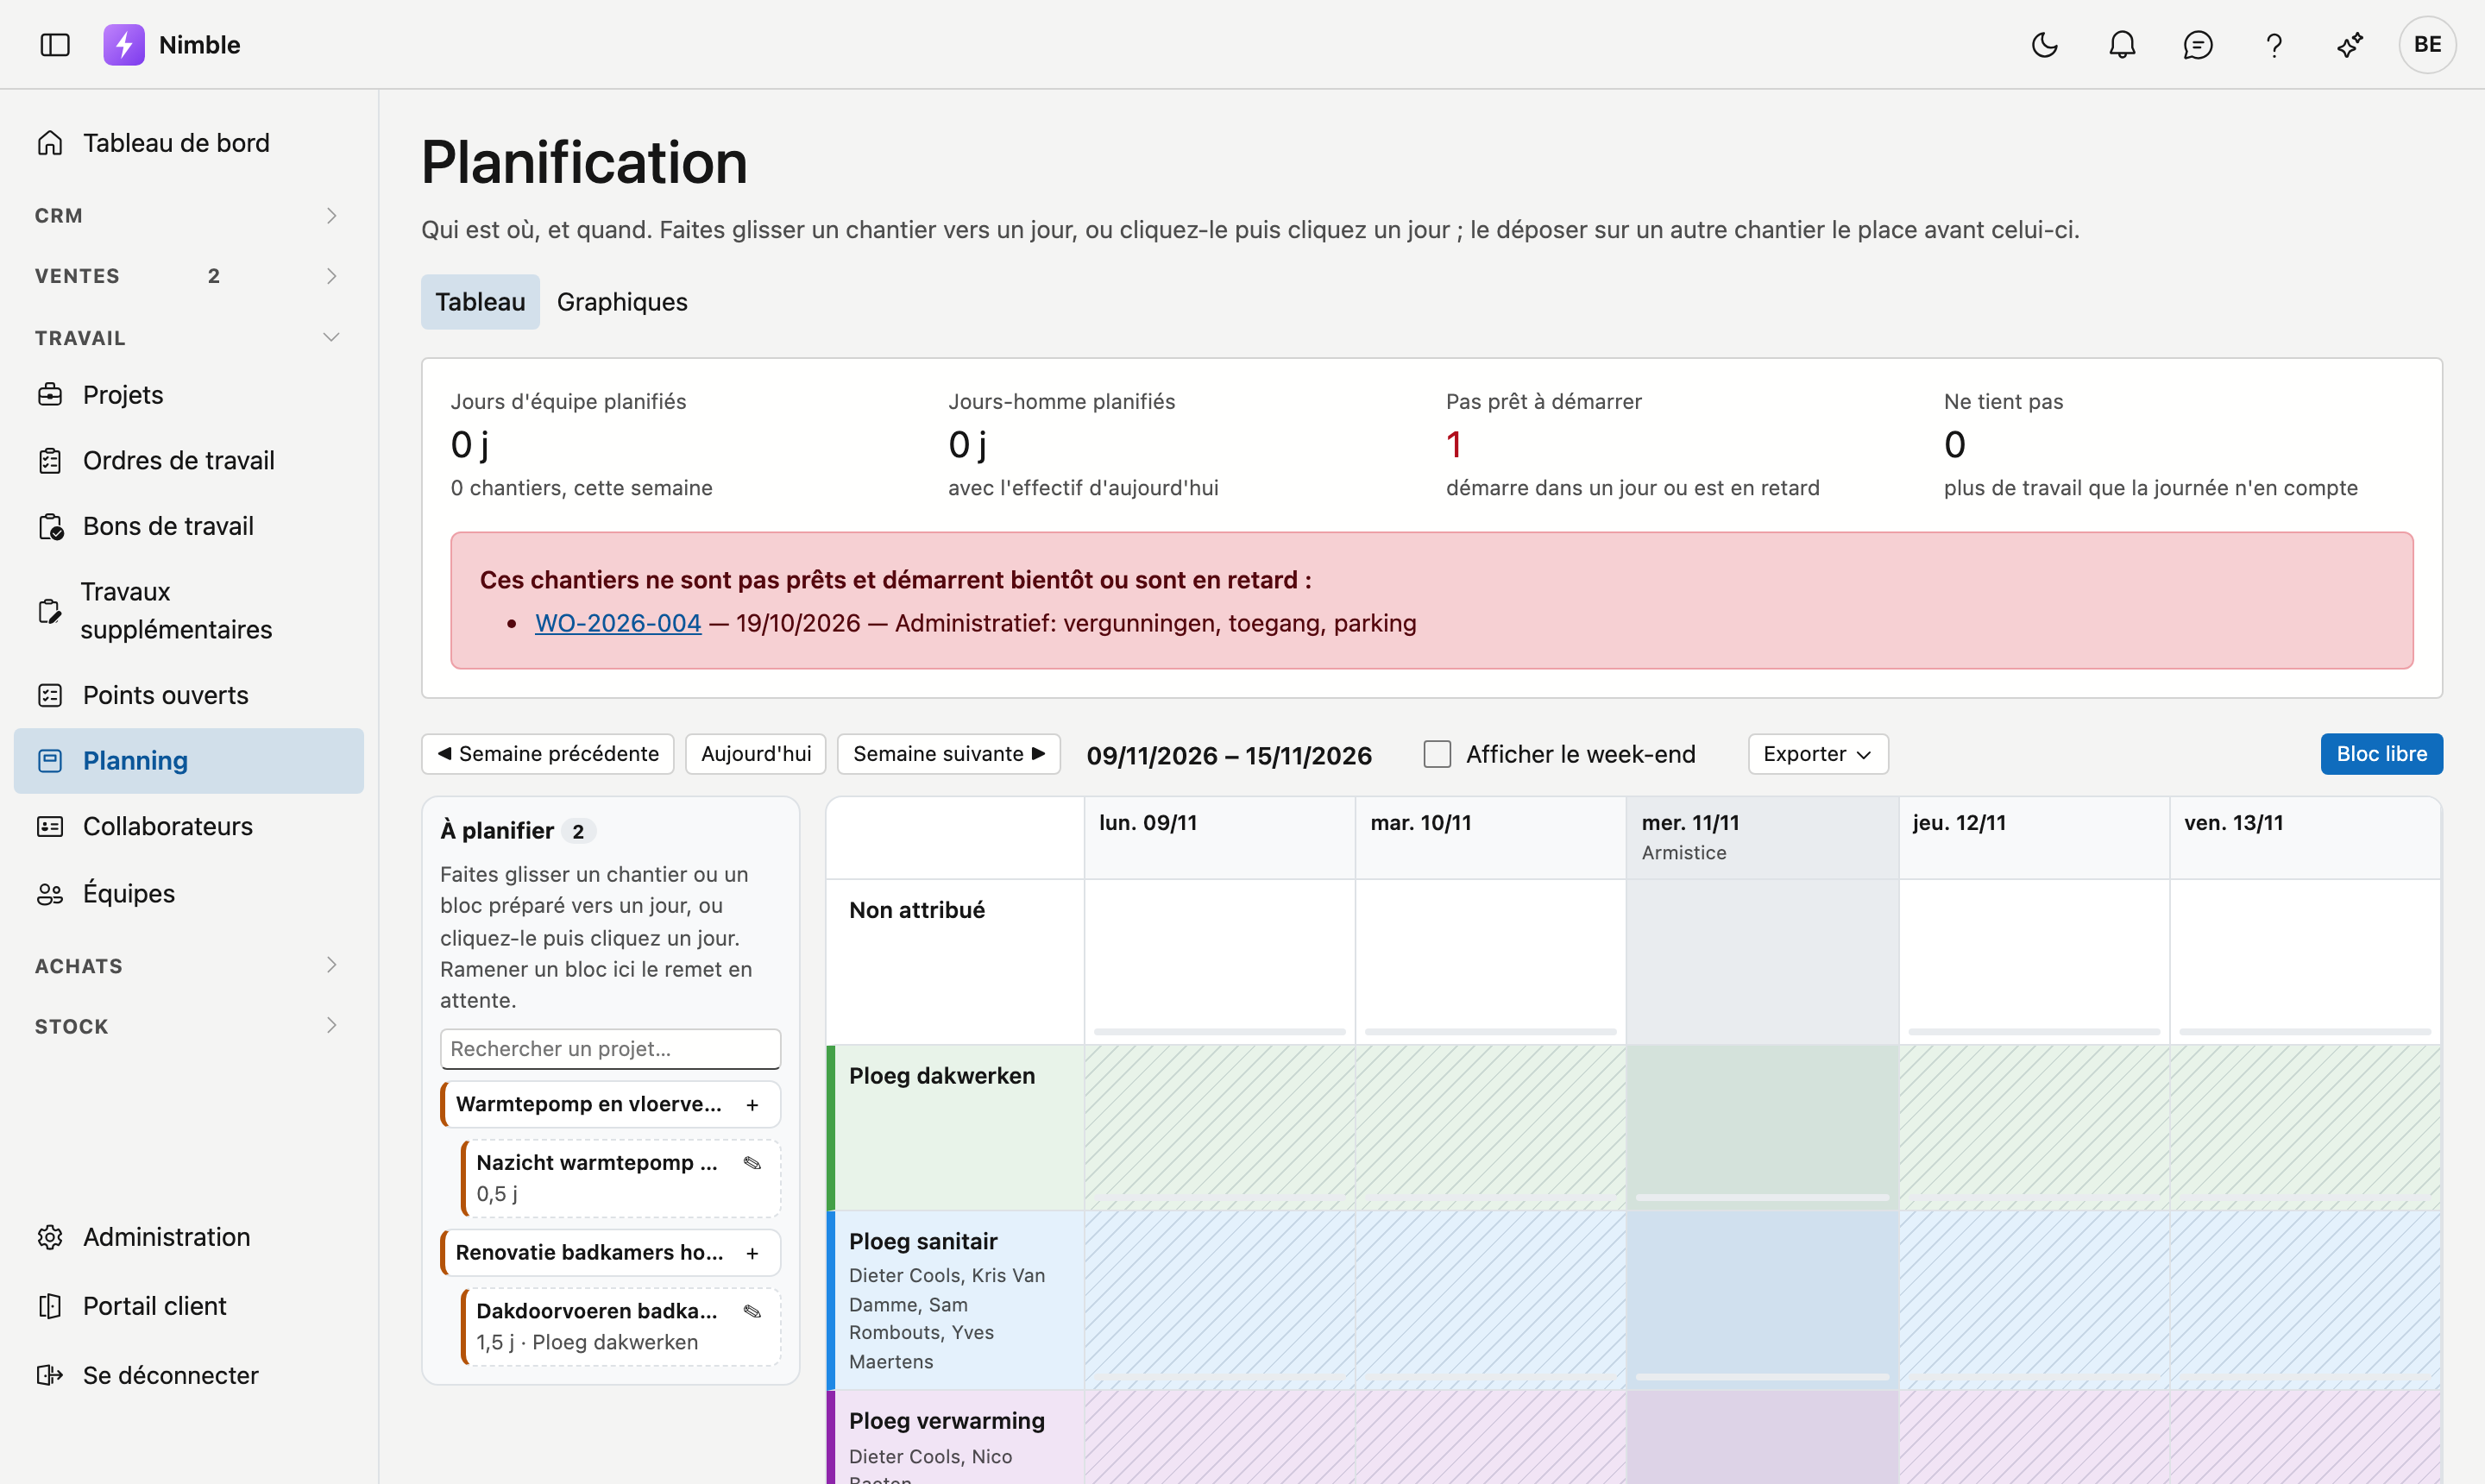Open Collaborateurs page
2485x1484 pixels.
pos(189,827)
